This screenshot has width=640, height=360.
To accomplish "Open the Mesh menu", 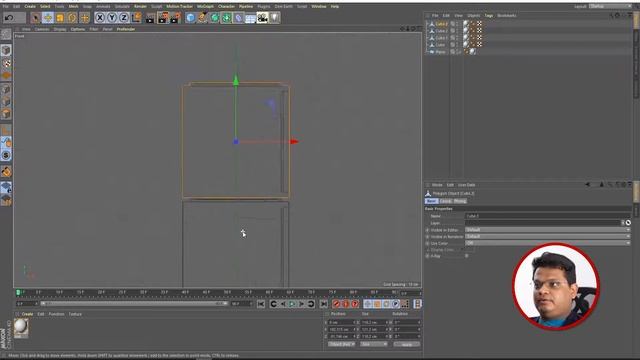I will (73, 7).
